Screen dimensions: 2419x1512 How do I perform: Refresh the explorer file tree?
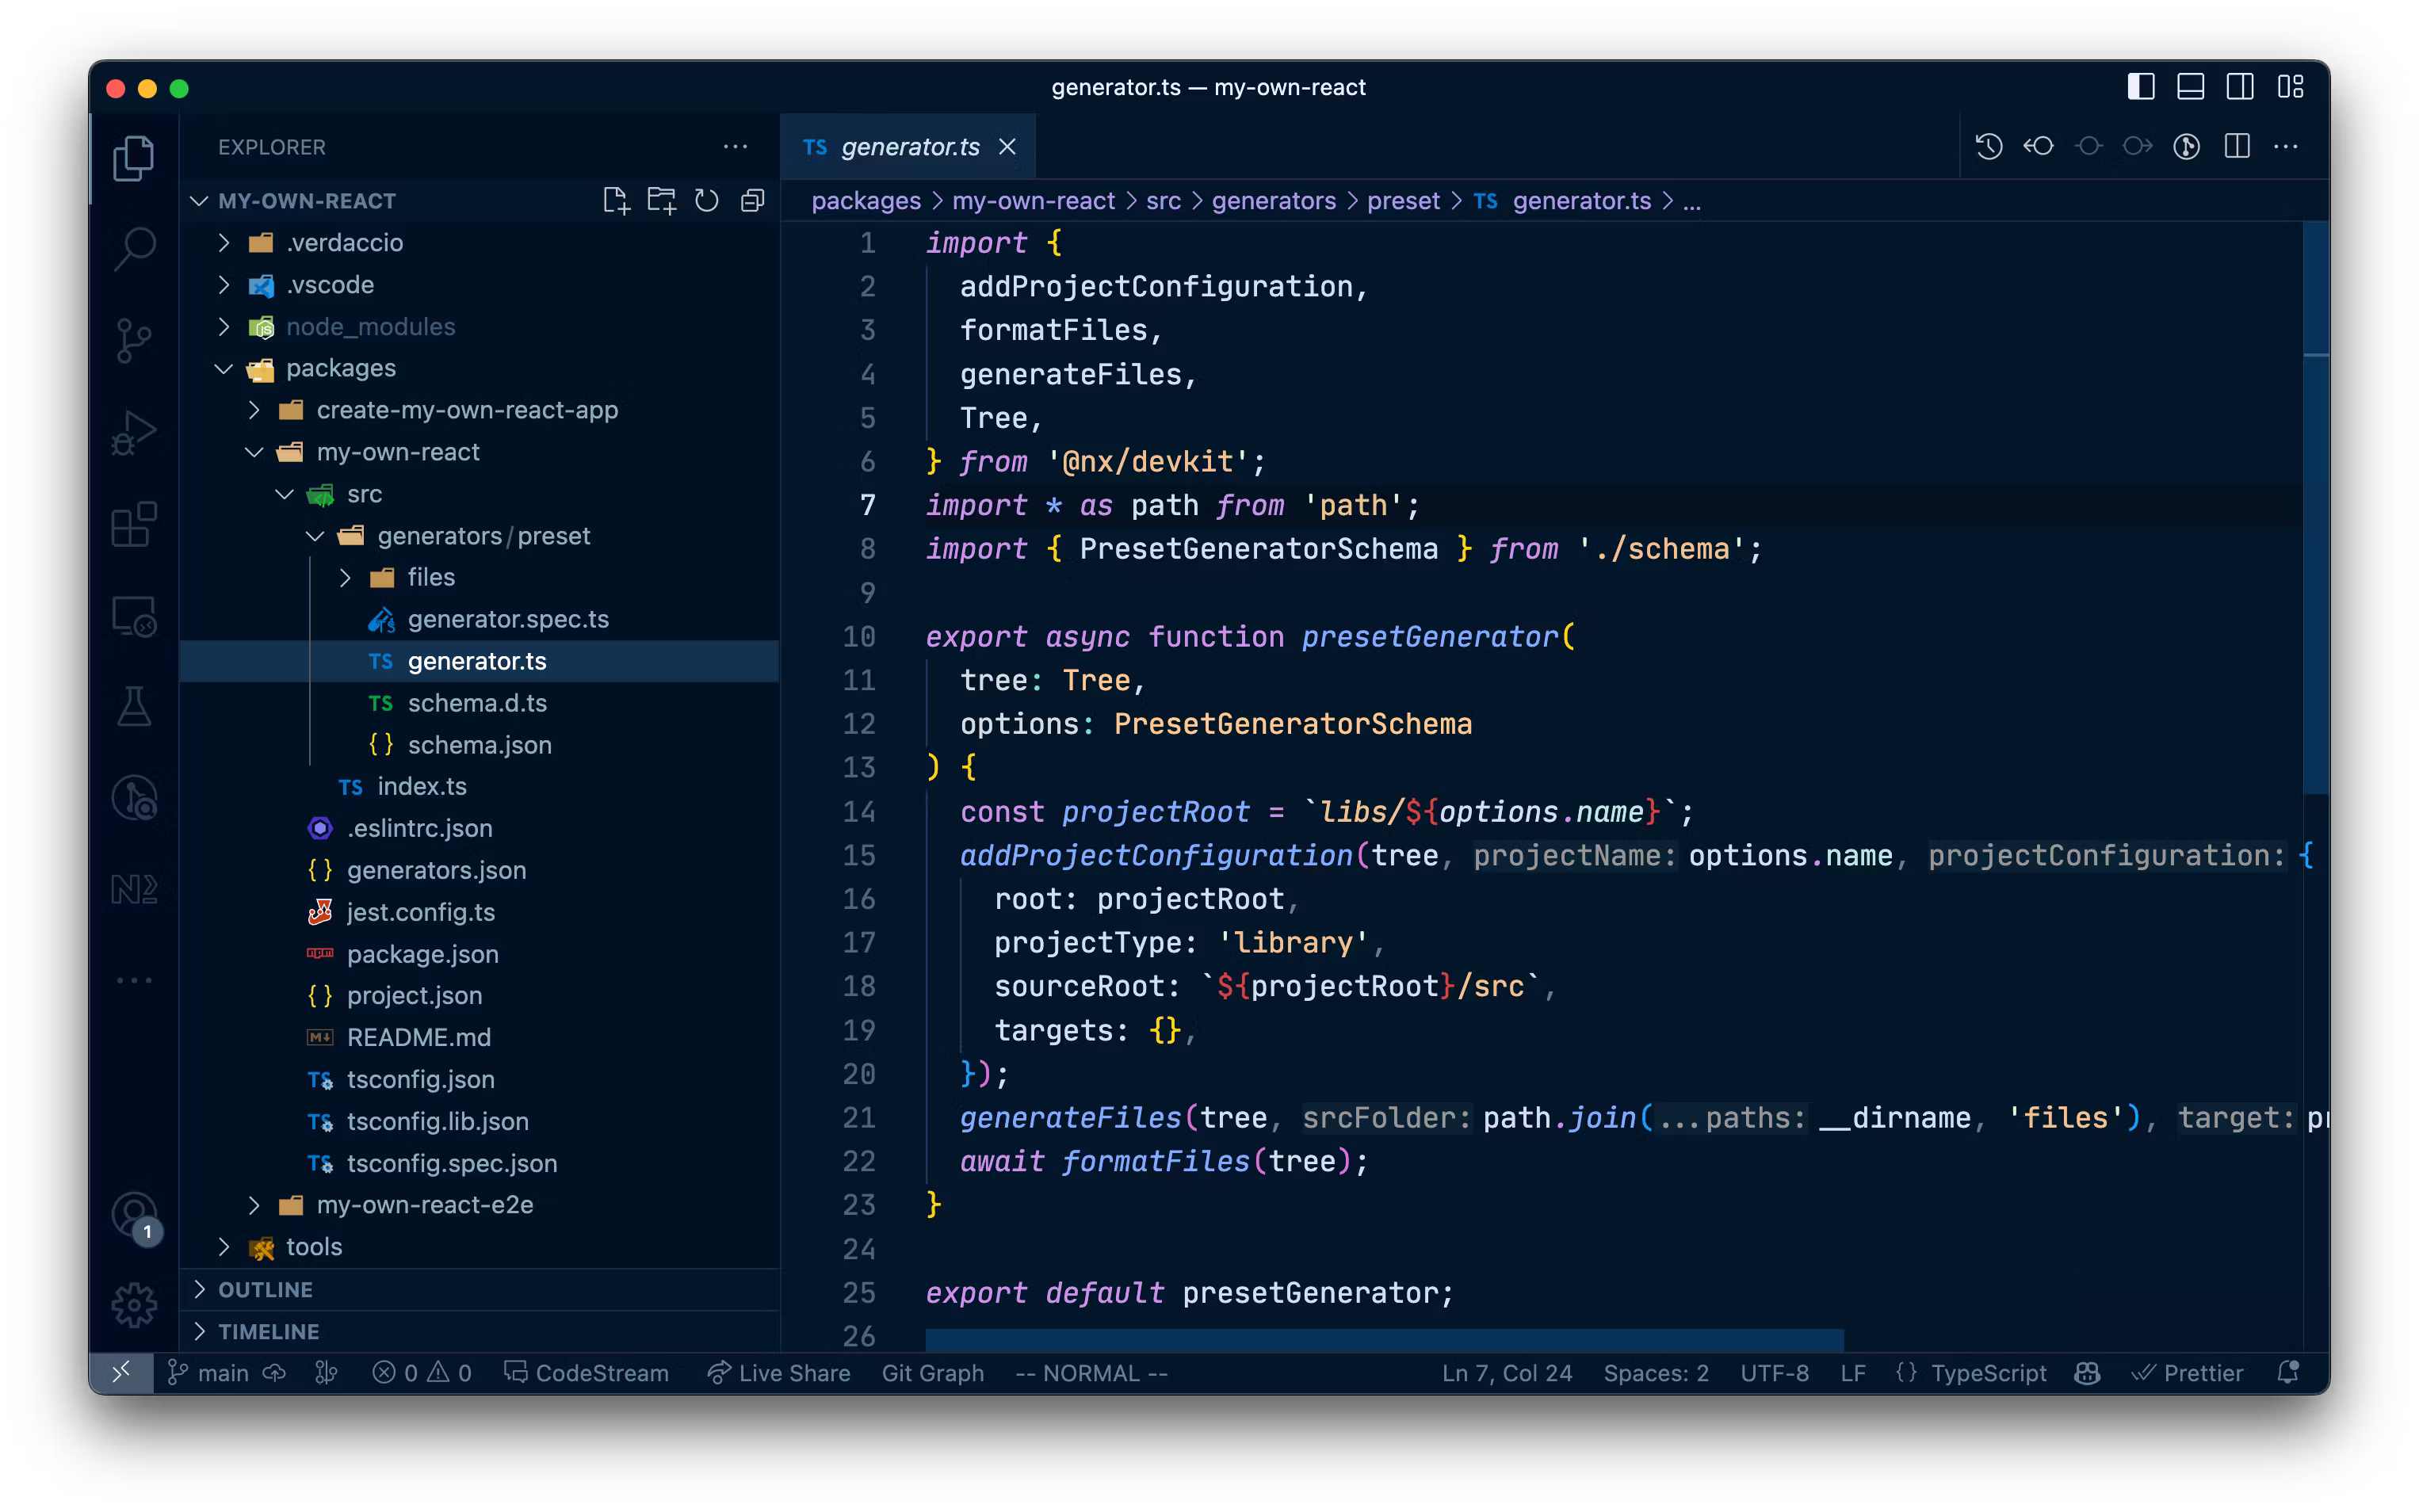coord(706,201)
